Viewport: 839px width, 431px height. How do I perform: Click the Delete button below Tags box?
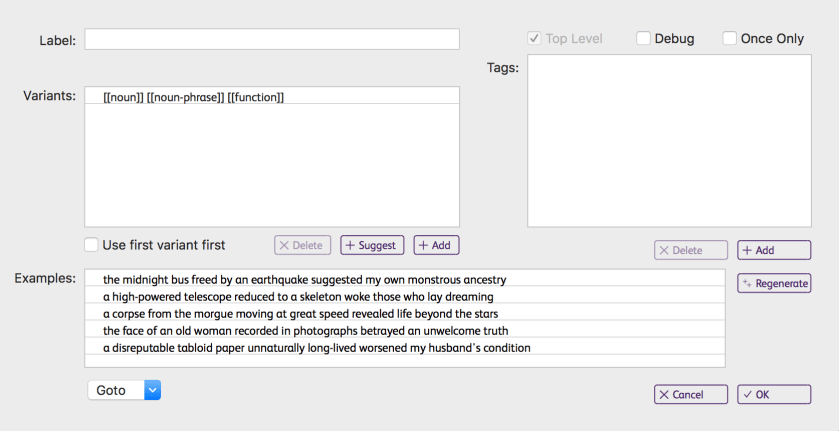point(691,250)
